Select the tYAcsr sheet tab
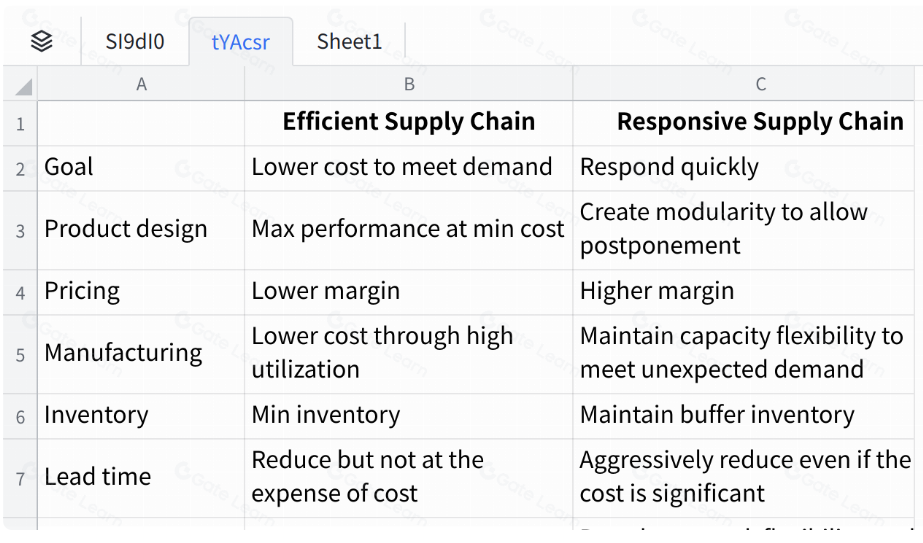Viewport: 923px width, 543px height. point(240,41)
